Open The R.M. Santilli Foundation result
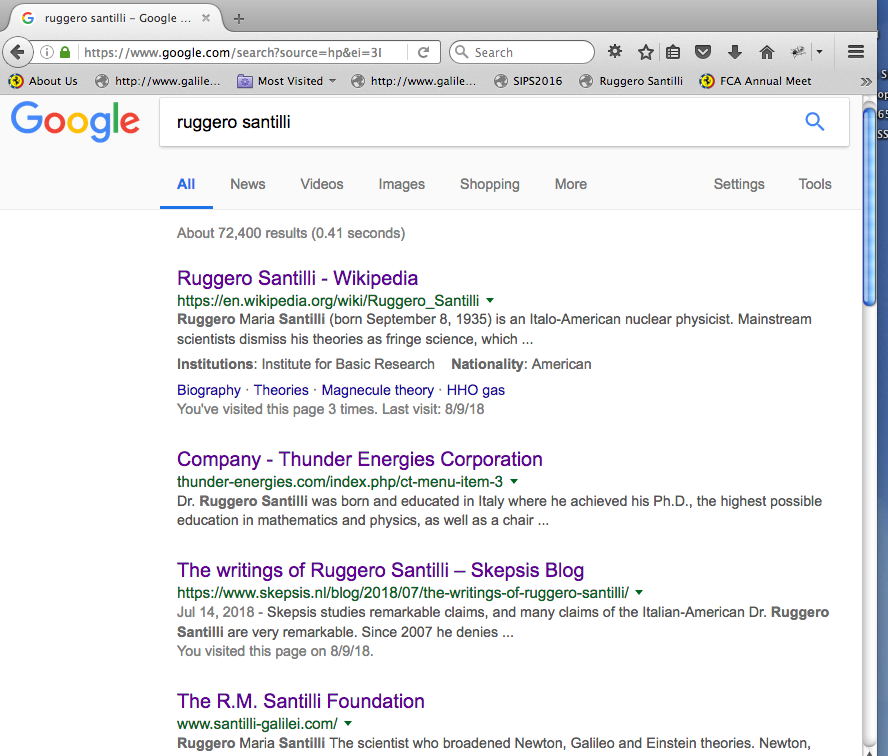Screen dimensions: 888x756 pyautogui.click(x=301, y=701)
